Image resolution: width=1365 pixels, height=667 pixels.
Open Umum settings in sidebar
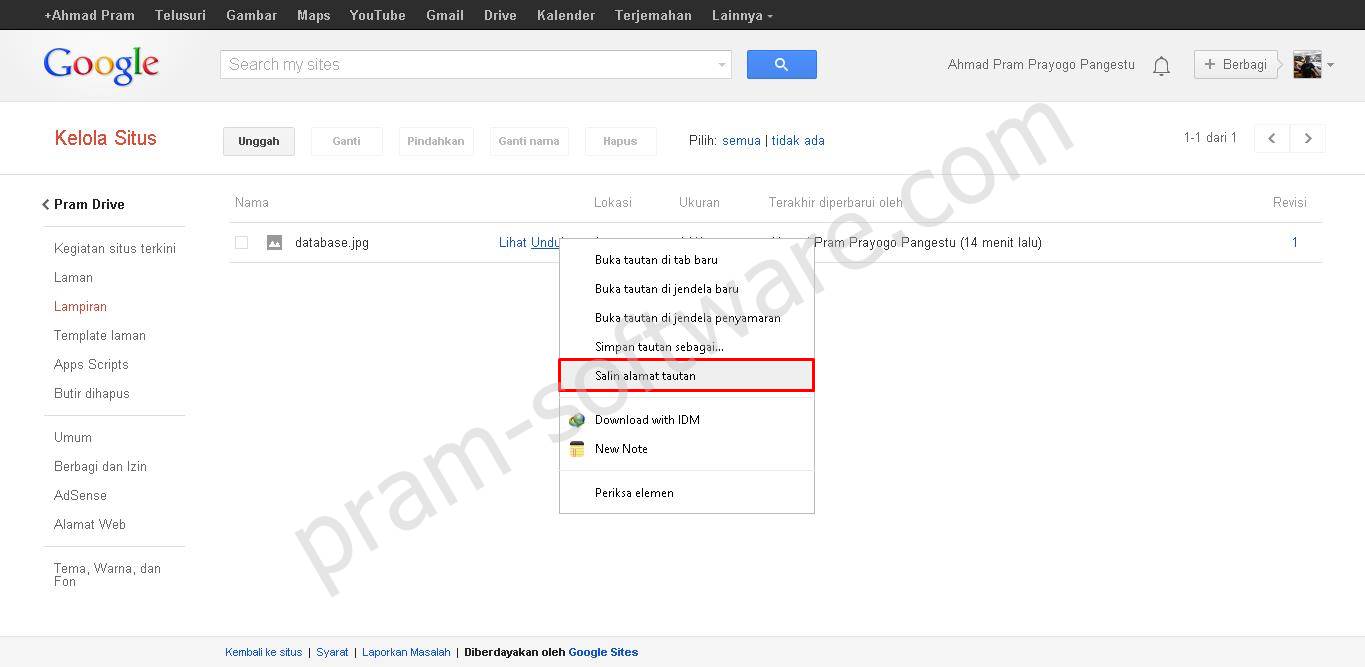pyautogui.click(x=73, y=437)
